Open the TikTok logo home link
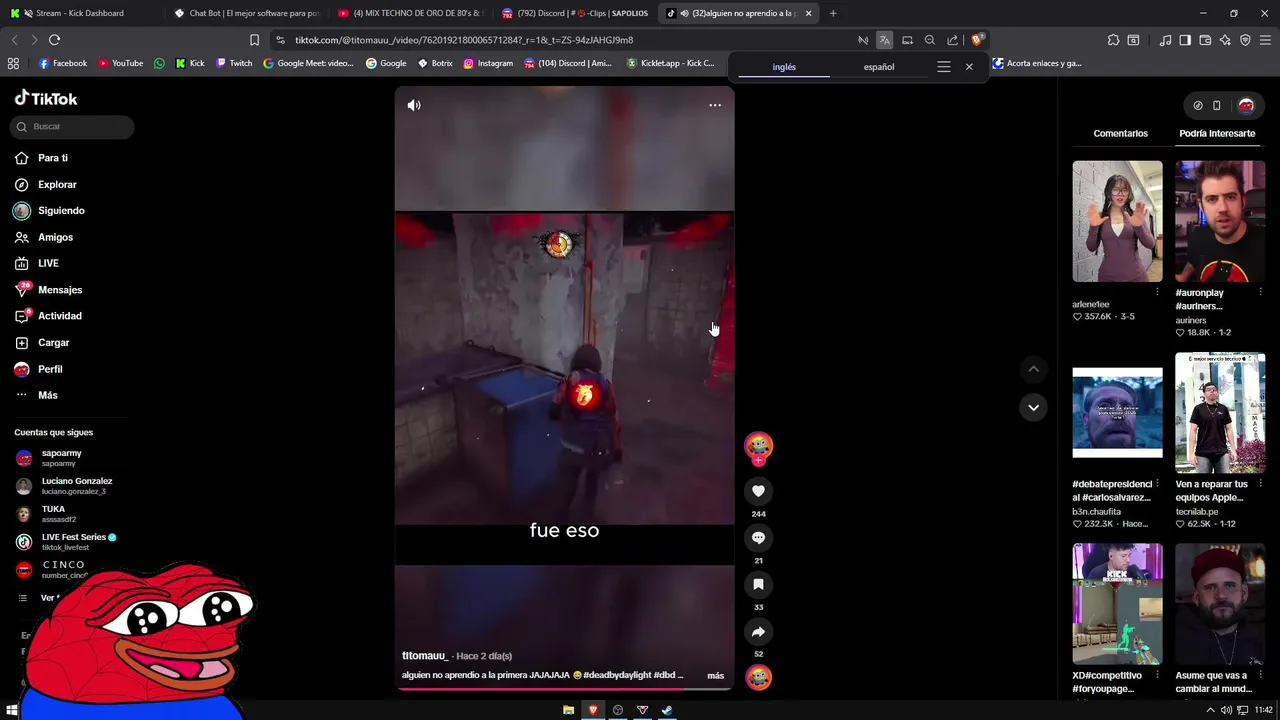This screenshot has height=720, width=1280. [46, 98]
